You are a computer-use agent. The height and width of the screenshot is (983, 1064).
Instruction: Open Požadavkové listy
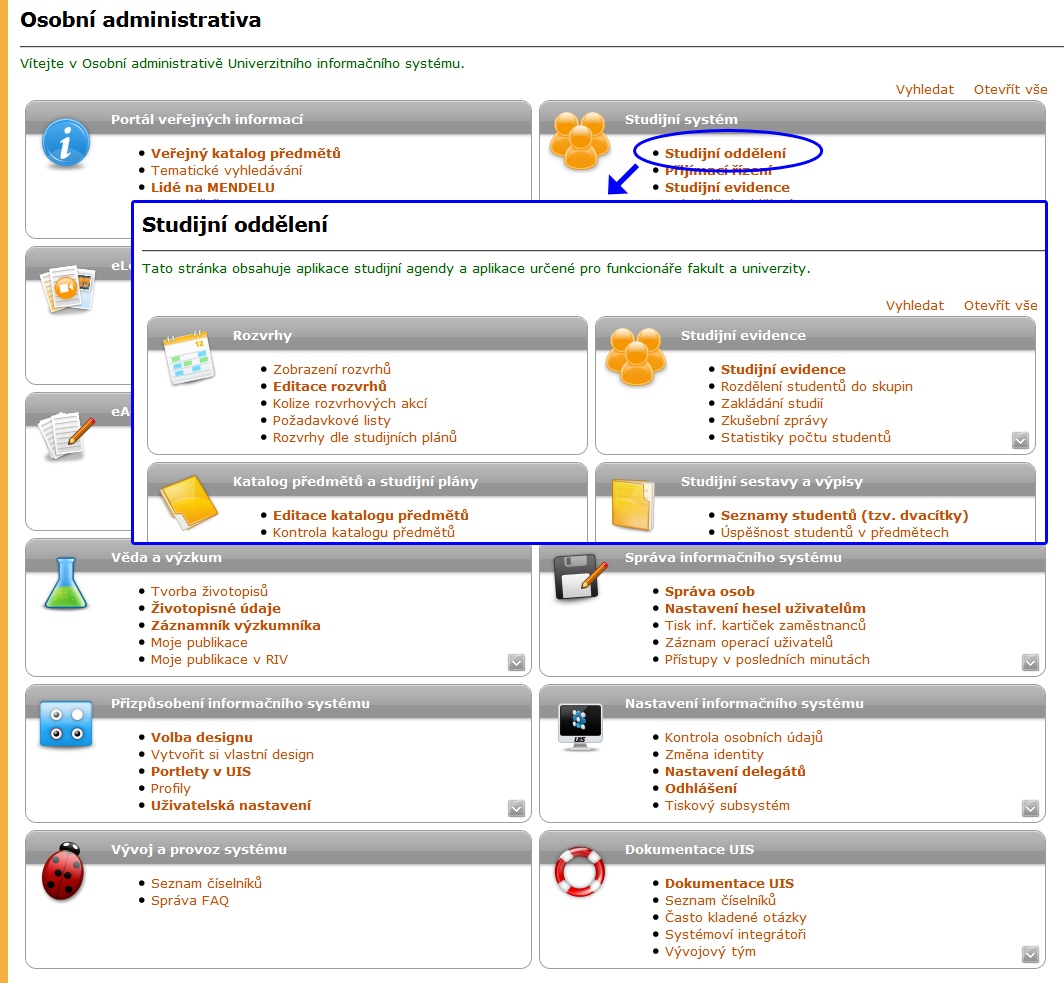click(332, 421)
